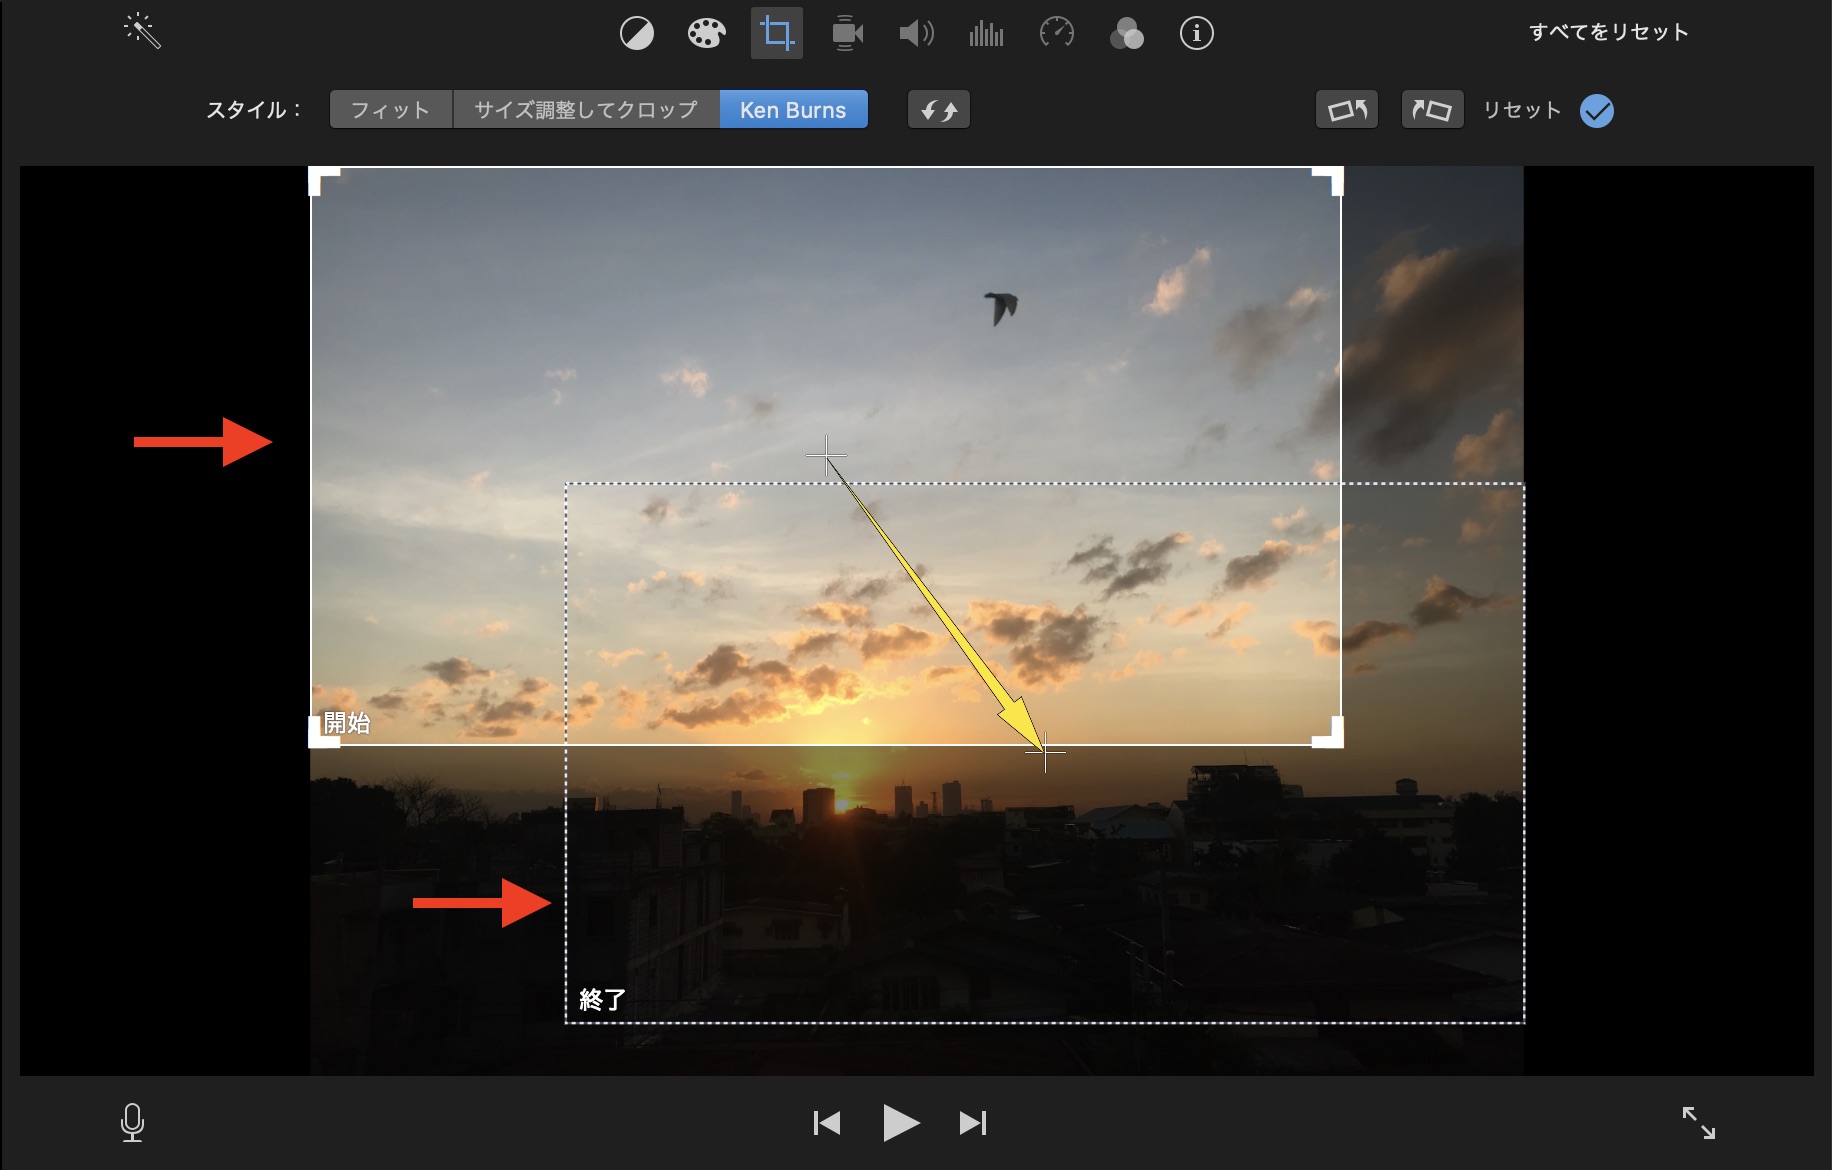Apply crop with blue checkmark button
The image size is (1832, 1170).
tap(1596, 111)
